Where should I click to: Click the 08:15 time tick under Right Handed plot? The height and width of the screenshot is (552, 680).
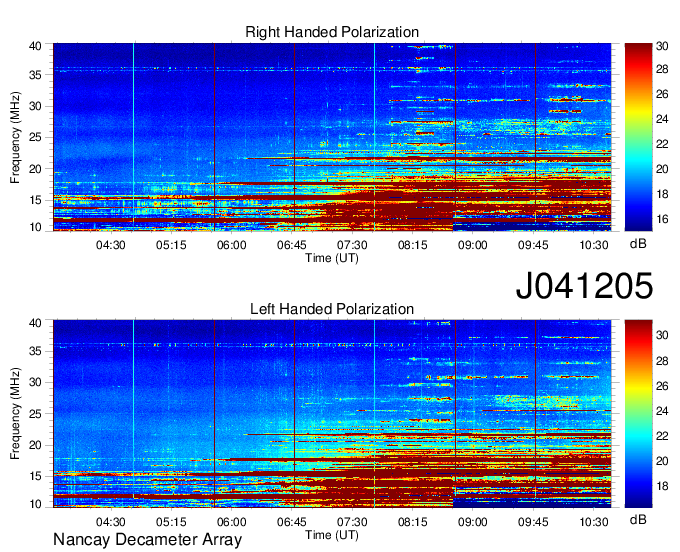point(413,245)
